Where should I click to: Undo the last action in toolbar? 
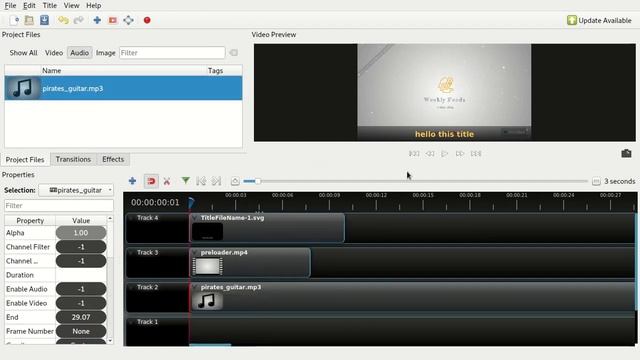pyautogui.click(x=63, y=20)
